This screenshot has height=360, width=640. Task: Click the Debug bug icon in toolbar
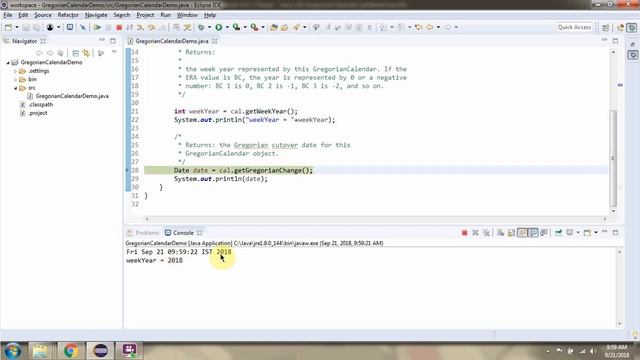(201, 27)
